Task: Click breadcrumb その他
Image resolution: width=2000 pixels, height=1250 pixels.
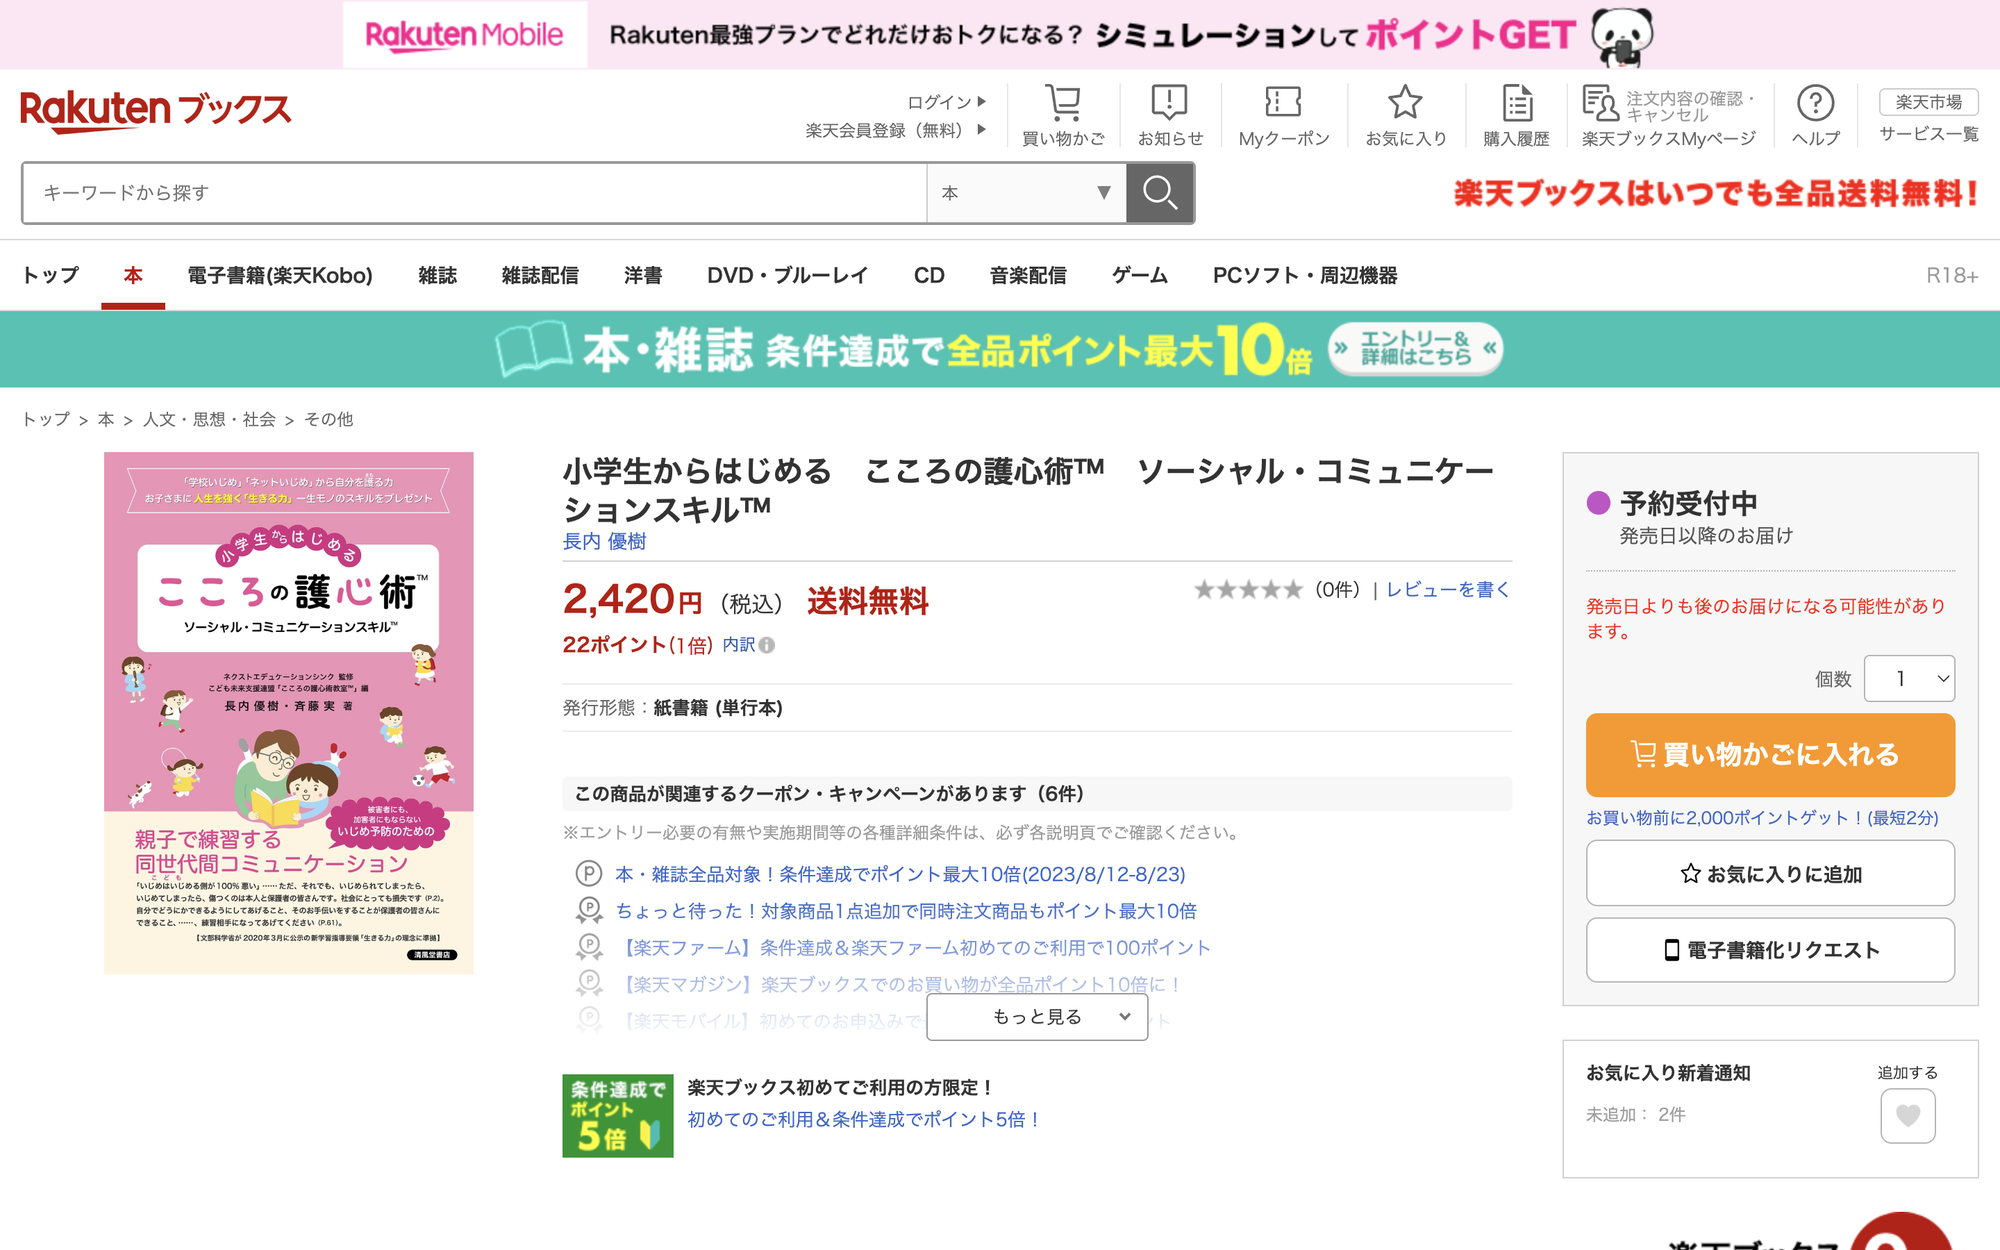Action: (x=329, y=420)
